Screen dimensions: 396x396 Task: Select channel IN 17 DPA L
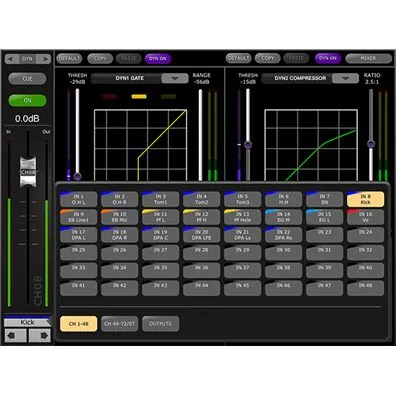click(x=79, y=235)
